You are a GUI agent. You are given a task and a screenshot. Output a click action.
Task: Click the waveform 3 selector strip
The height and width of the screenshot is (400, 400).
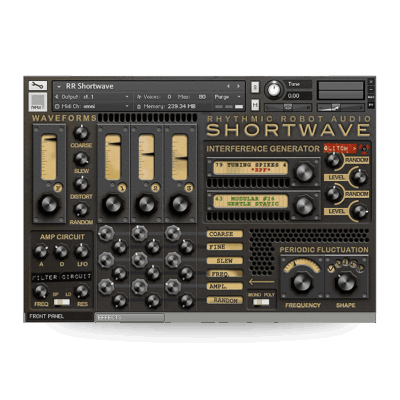(180, 157)
